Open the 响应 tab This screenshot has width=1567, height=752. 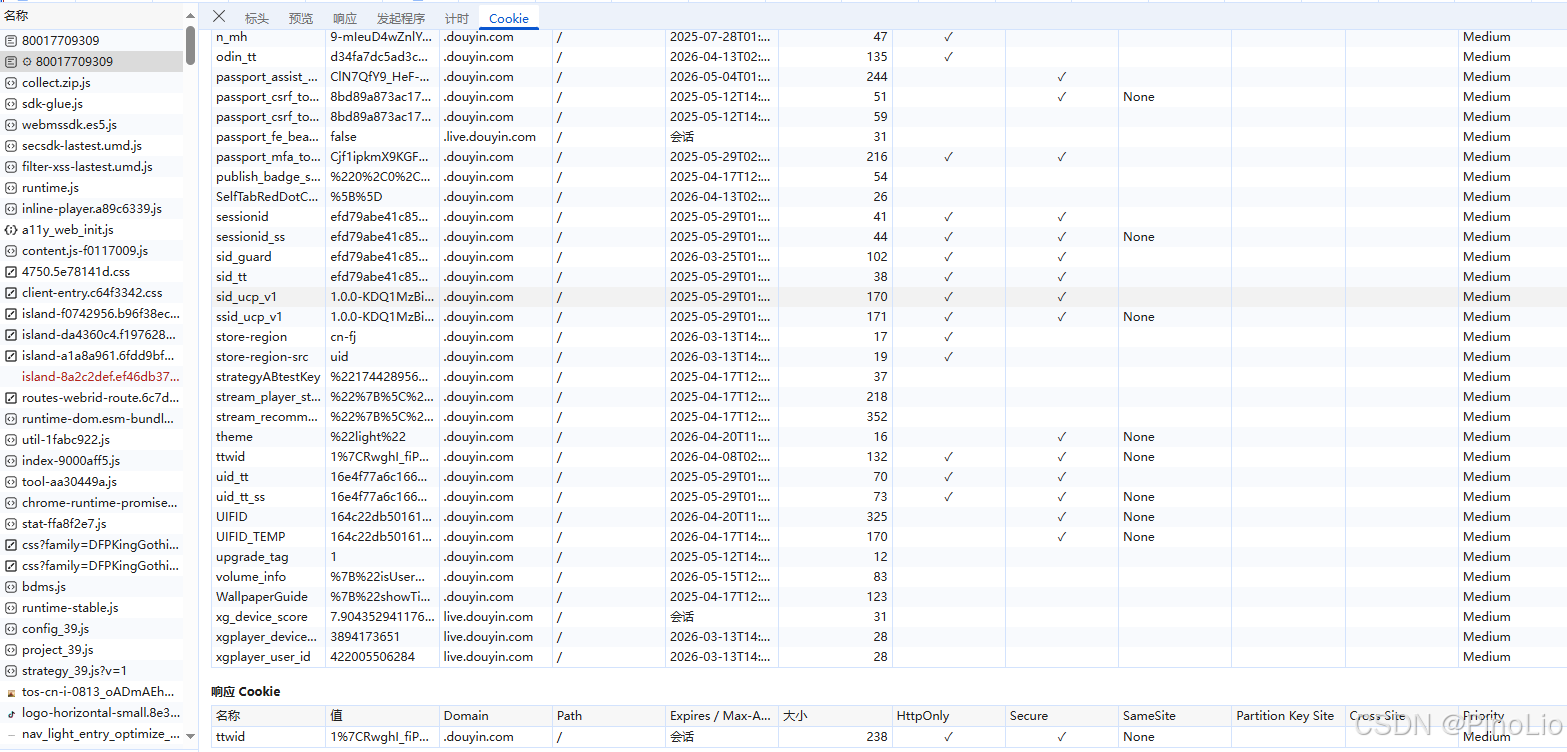pyautogui.click(x=345, y=18)
